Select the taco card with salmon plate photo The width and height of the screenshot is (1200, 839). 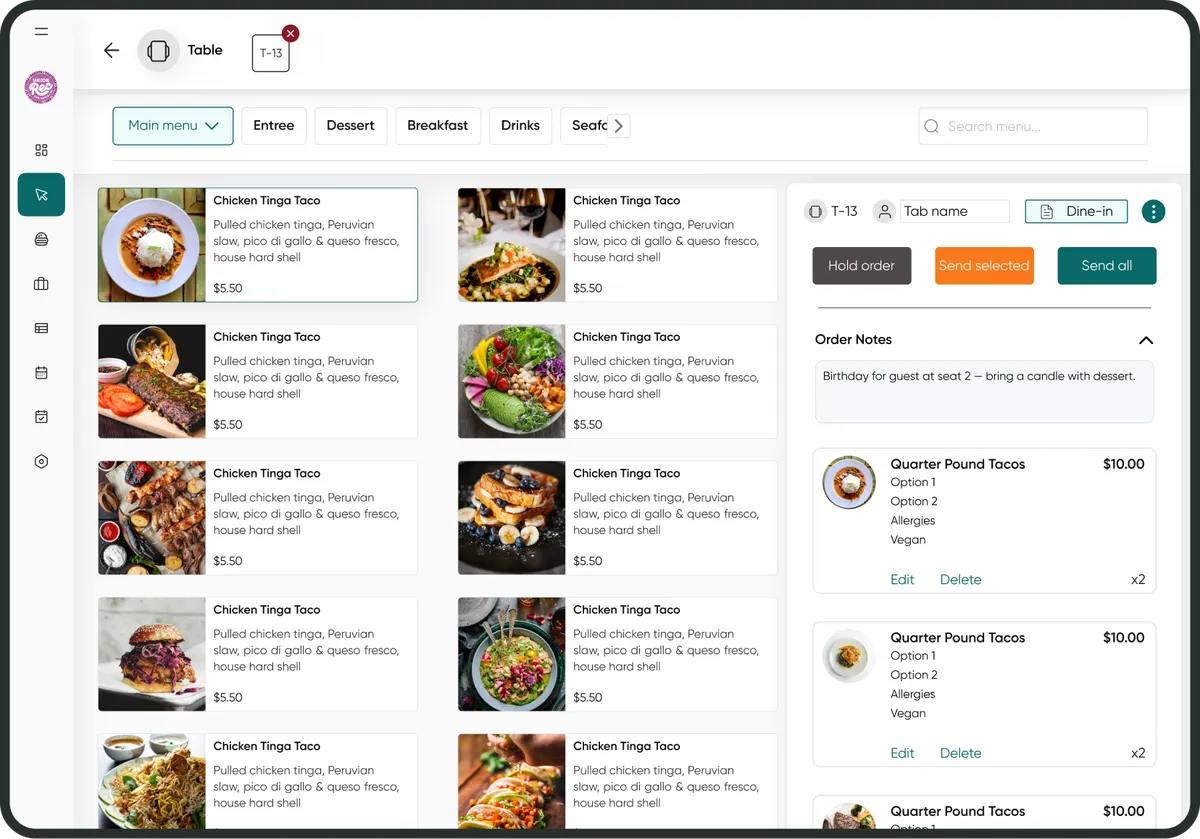pyautogui.click(x=617, y=245)
